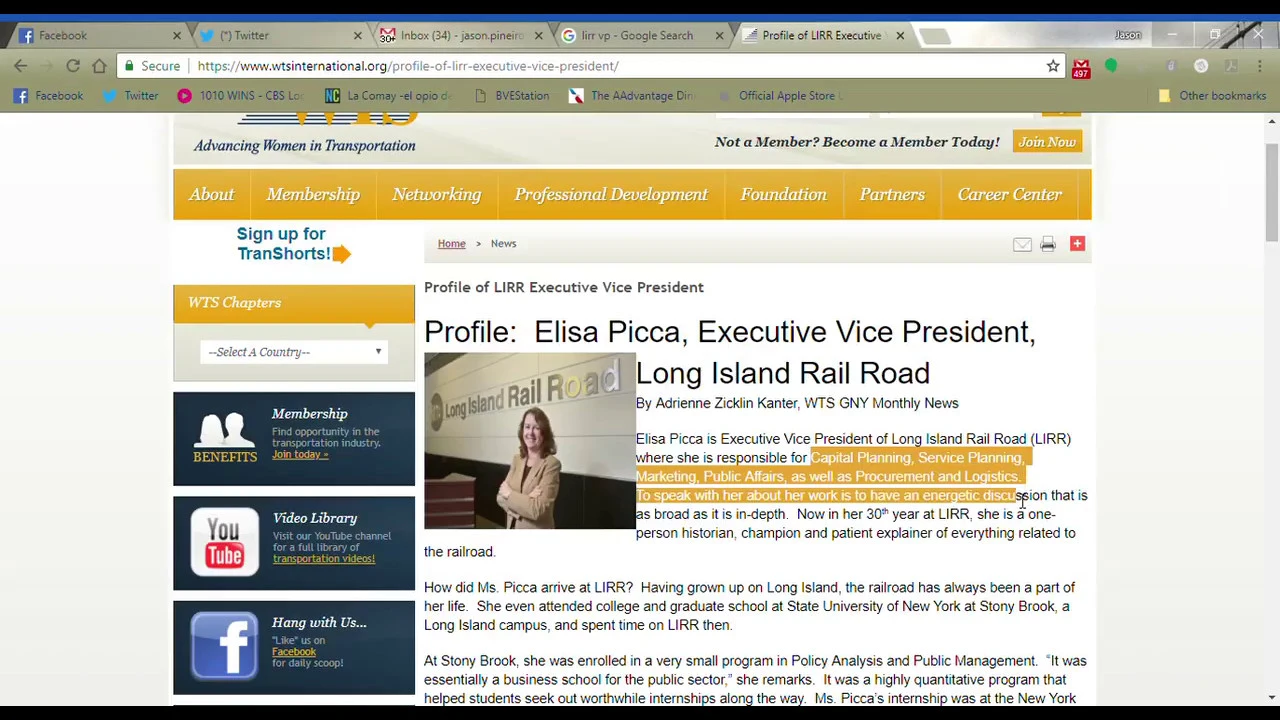Click the News breadcrumb text
Viewport: 1280px width, 720px height.
[503, 244]
